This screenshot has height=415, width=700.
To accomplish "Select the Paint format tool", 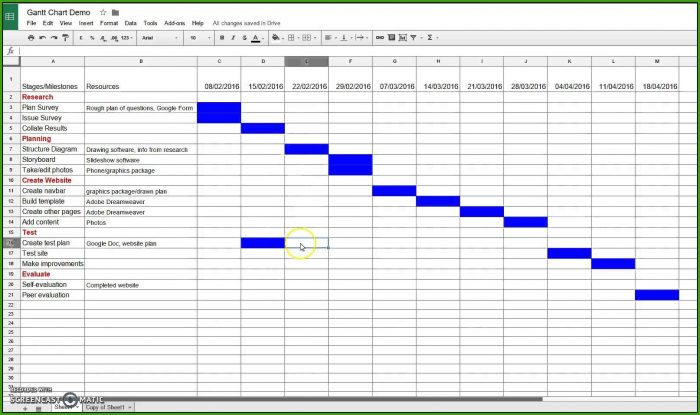I will point(66,38).
